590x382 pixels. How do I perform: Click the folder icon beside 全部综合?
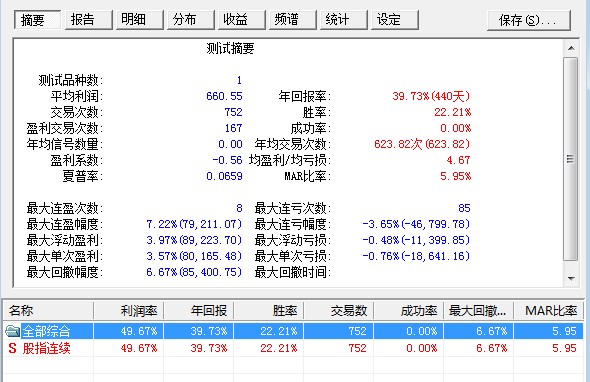point(12,331)
